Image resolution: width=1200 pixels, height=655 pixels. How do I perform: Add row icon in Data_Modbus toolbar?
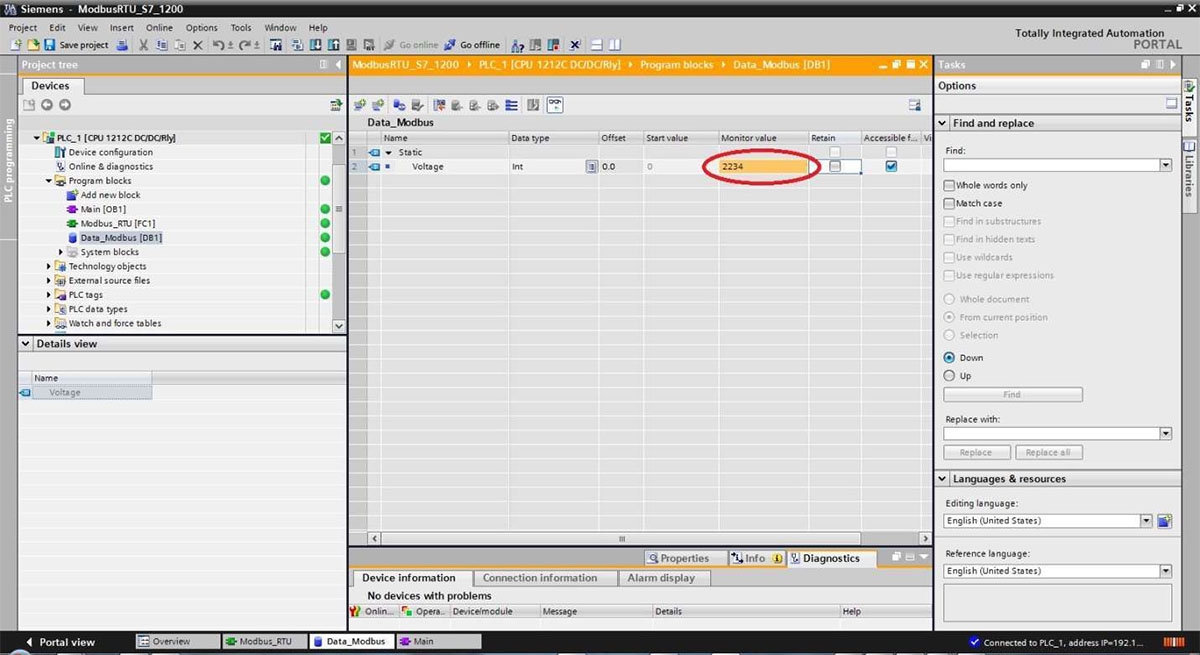377,105
